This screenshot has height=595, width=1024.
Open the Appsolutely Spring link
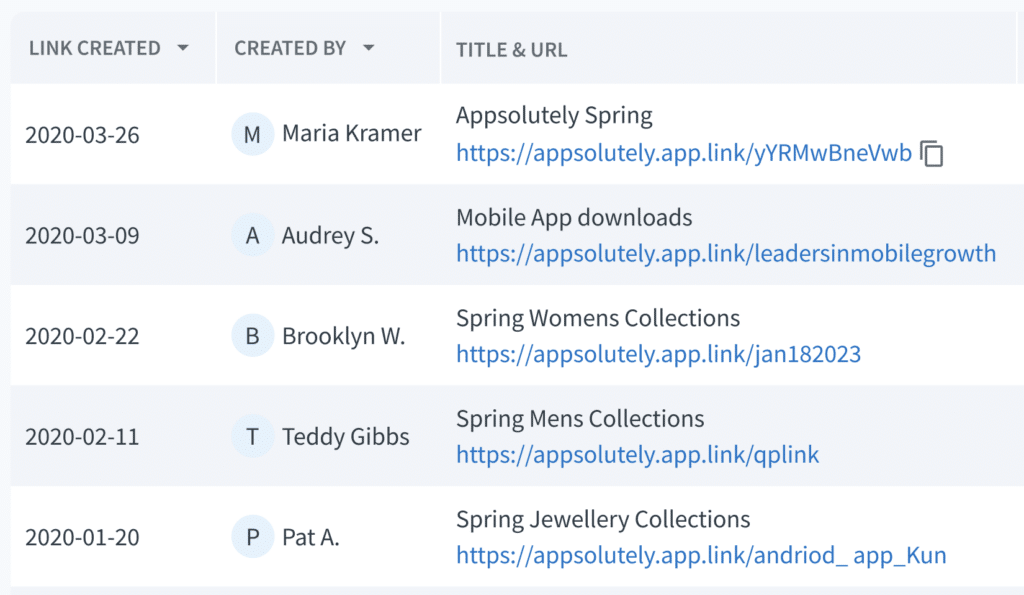coord(683,154)
